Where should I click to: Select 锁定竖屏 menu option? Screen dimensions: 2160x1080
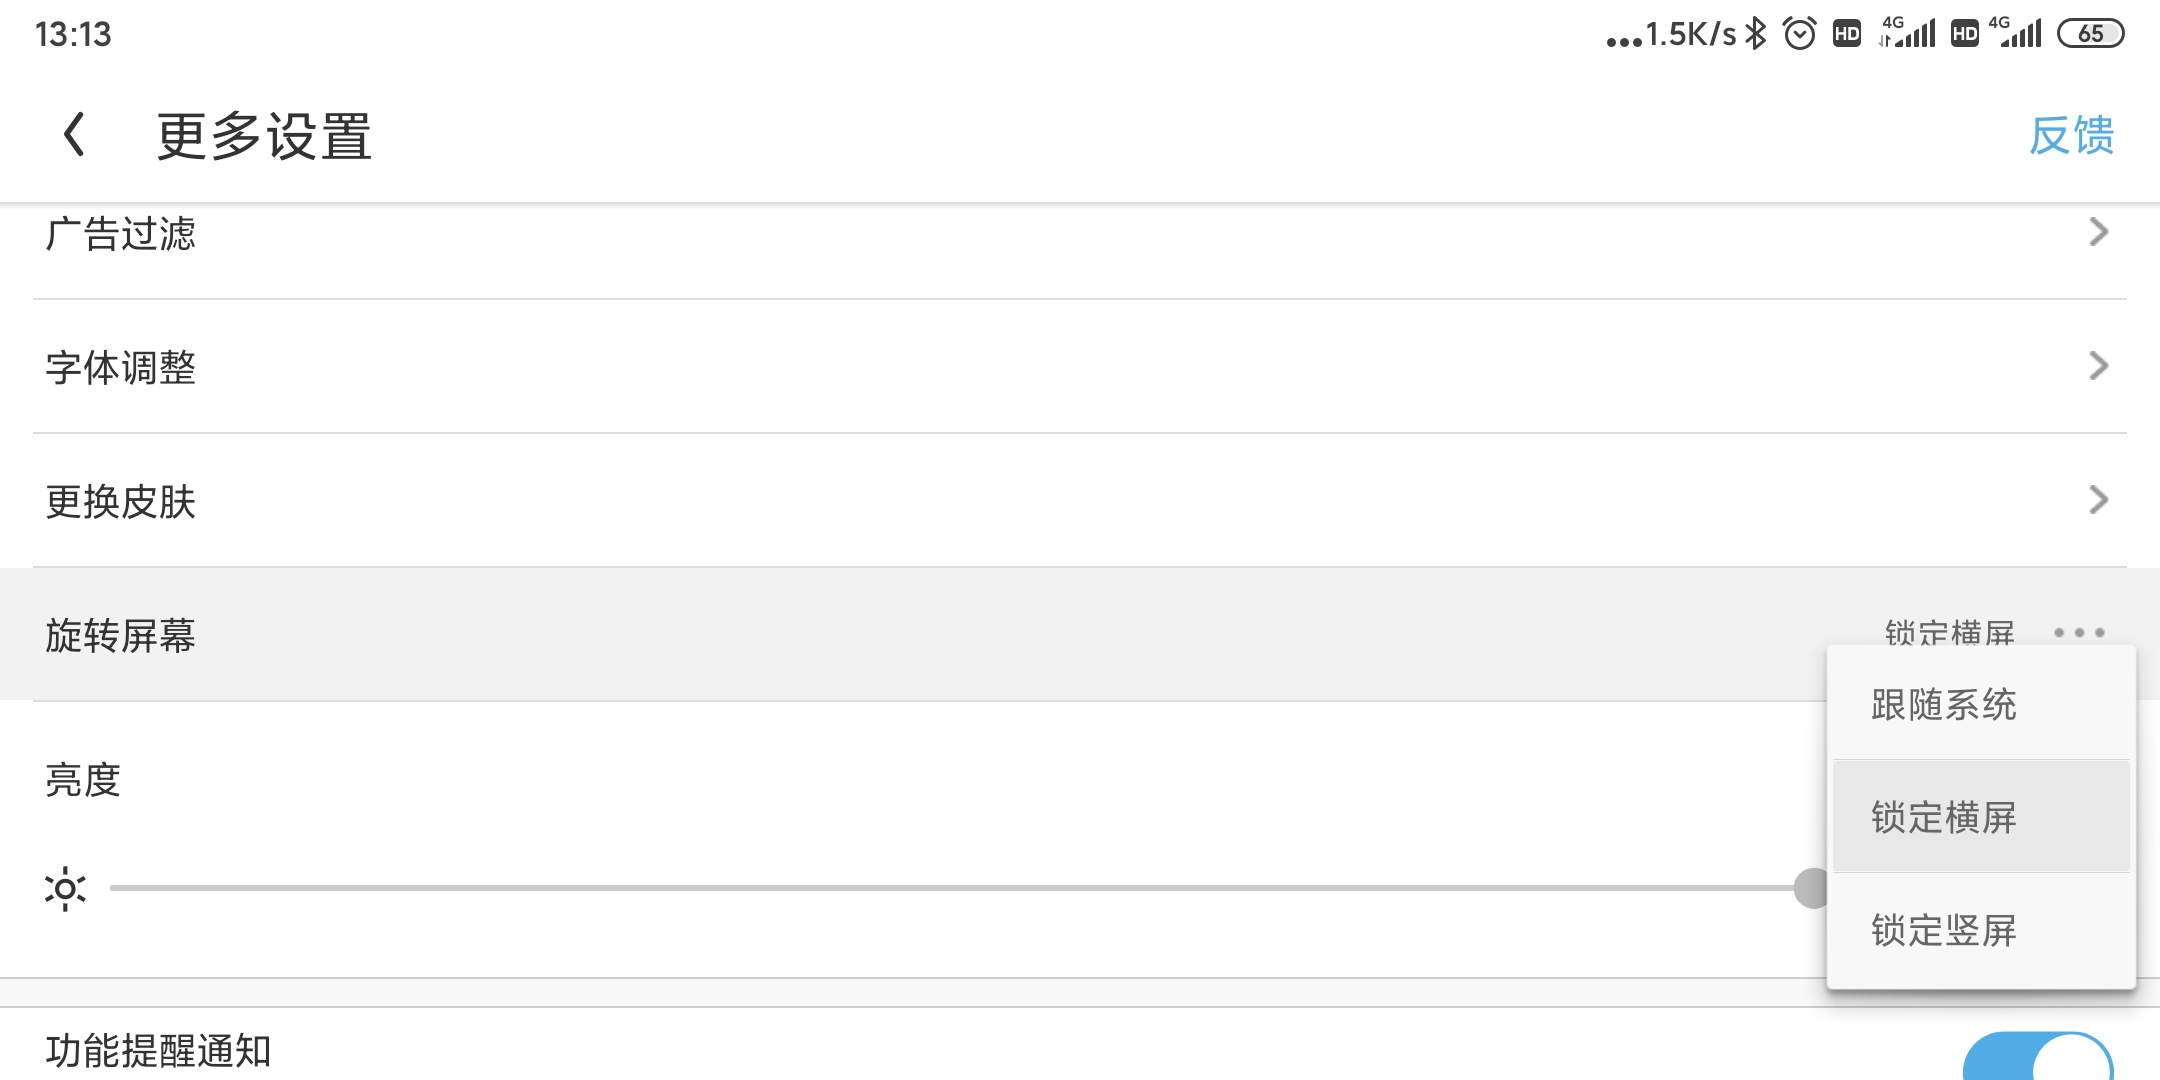coord(1943,930)
